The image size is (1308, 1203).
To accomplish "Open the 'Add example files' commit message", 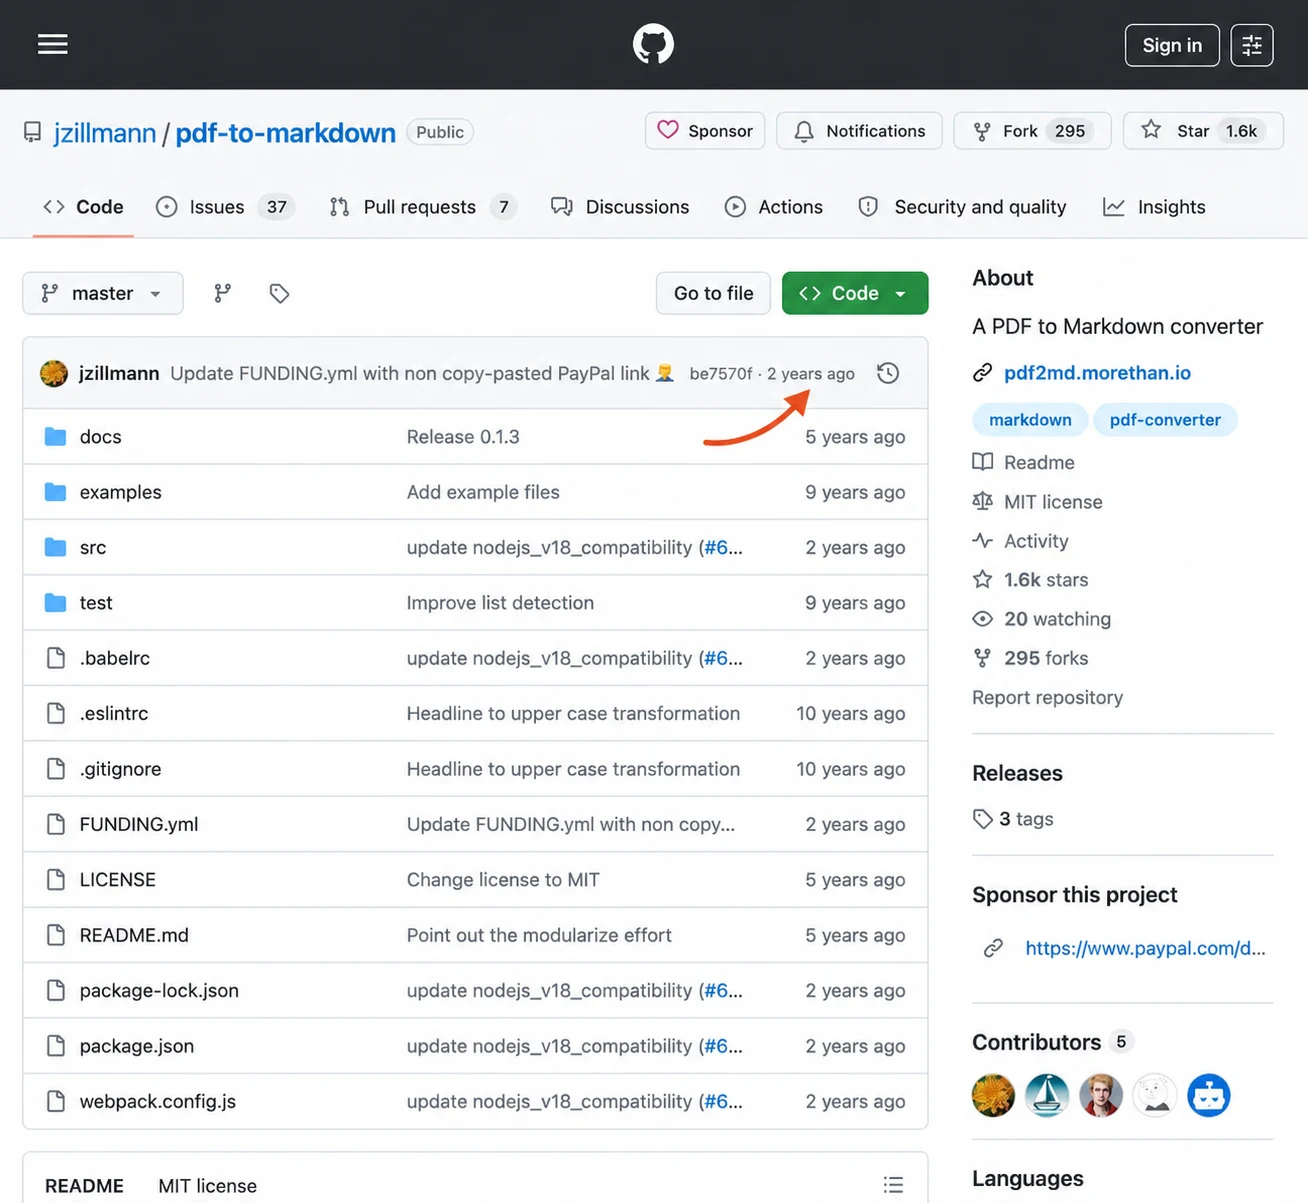I will 483,492.
